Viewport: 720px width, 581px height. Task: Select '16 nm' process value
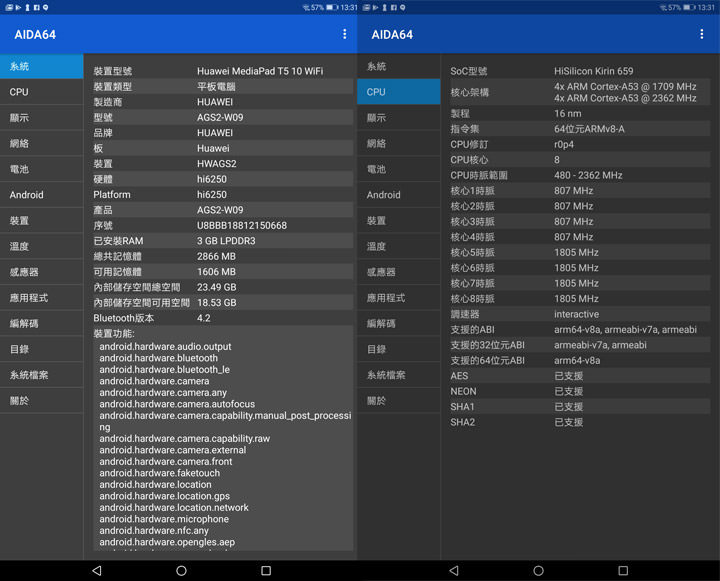pos(568,113)
